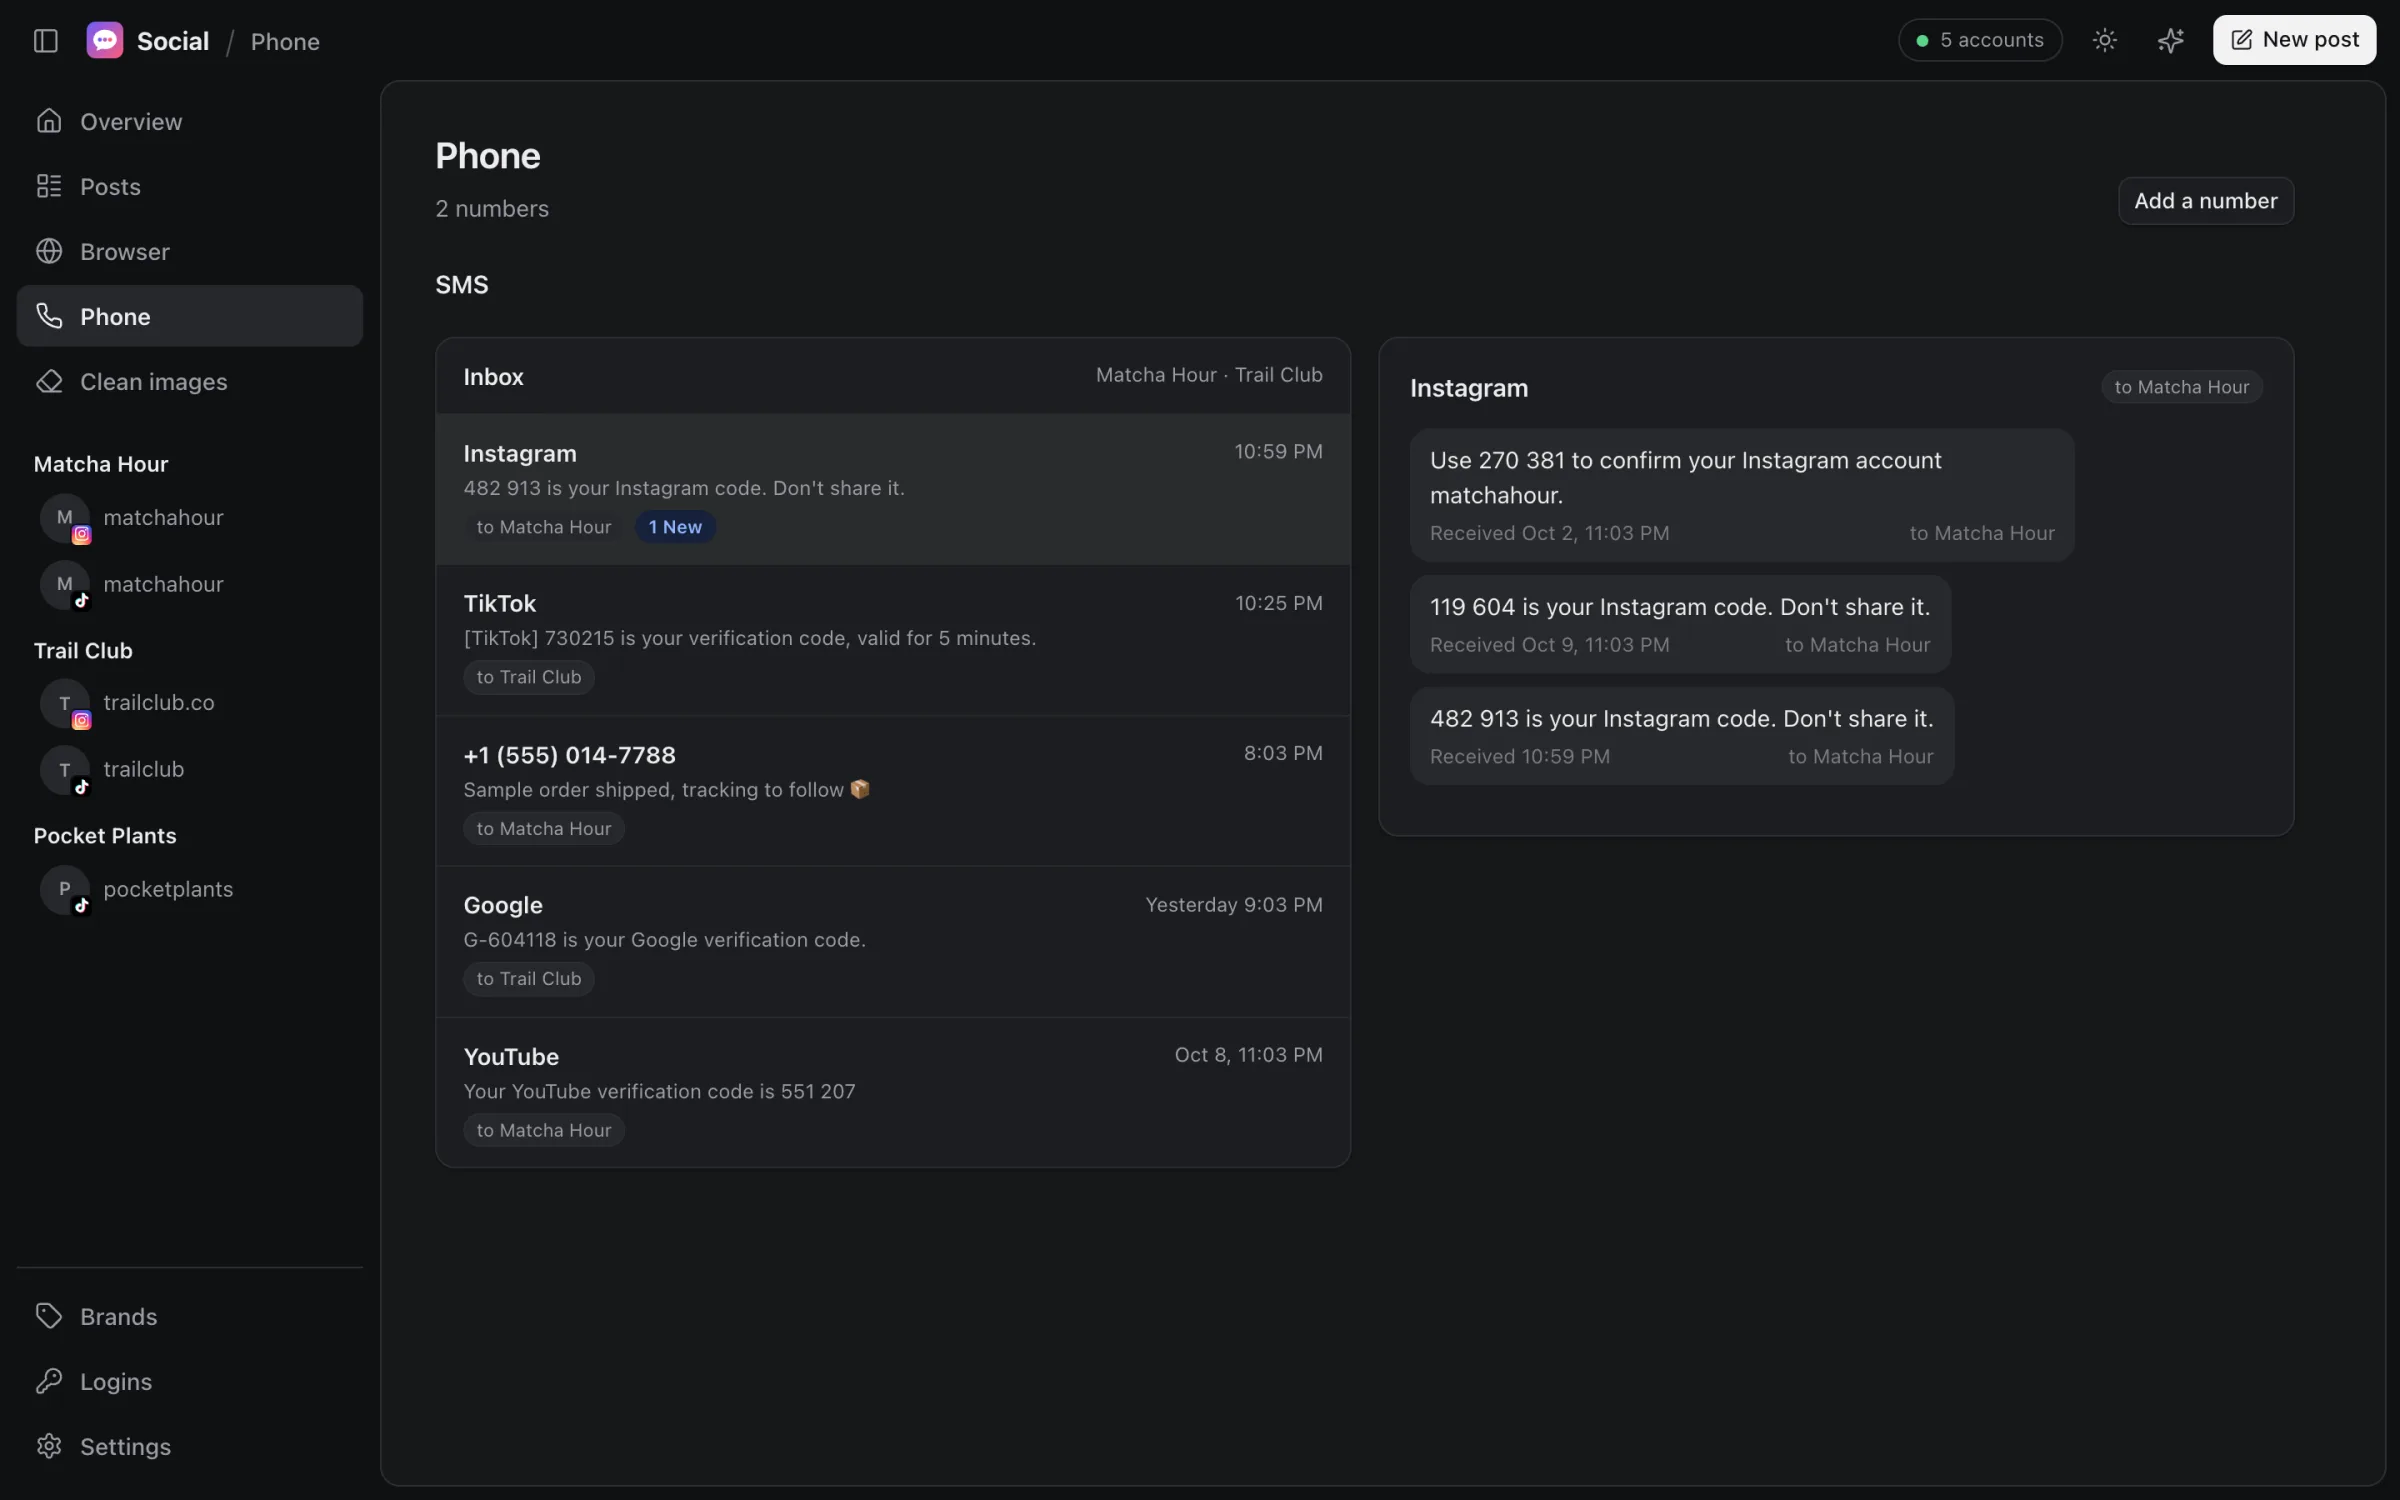Viewport: 2400px width, 1500px height.
Task: Select Phone in the sidebar
Action: point(190,316)
